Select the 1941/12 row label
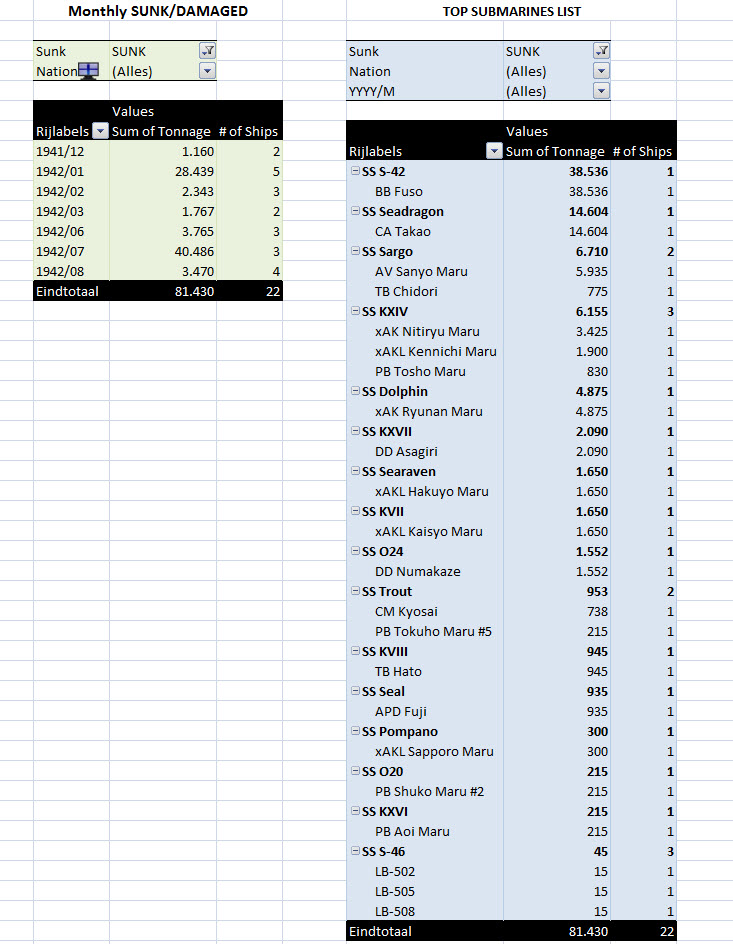The height and width of the screenshot is (944, 733). [x=71, y=151]
